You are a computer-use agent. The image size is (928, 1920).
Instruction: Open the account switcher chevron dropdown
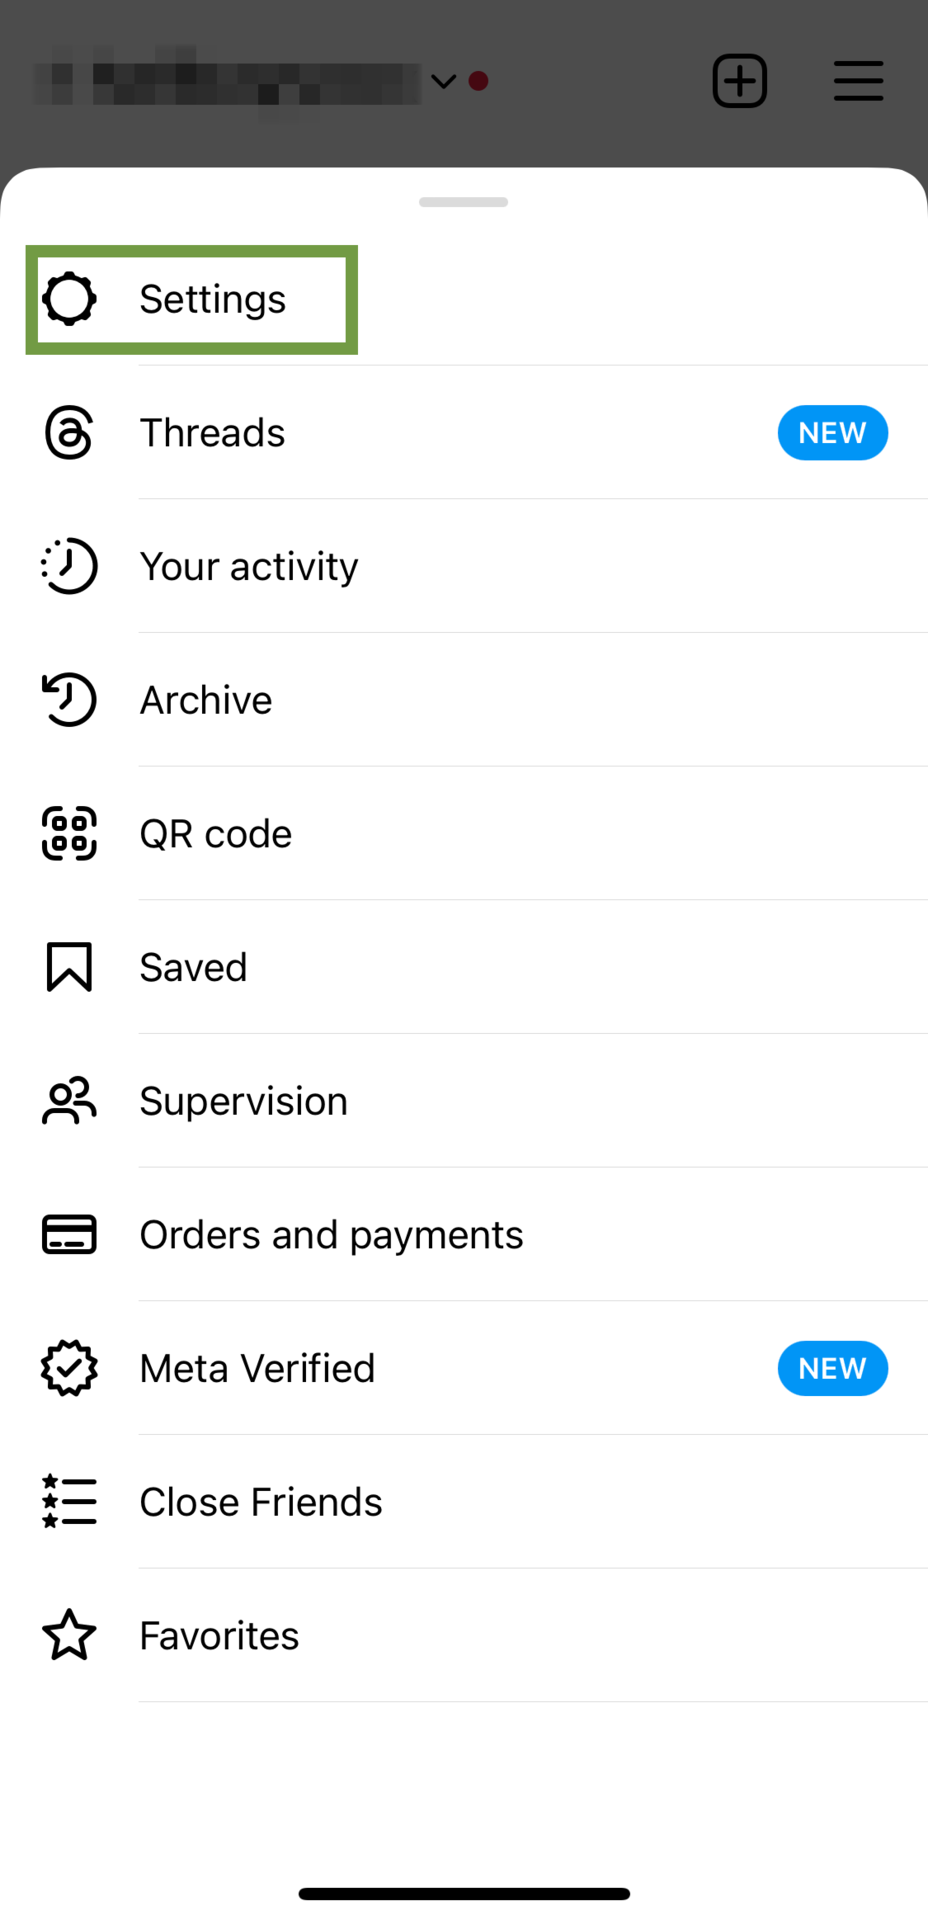pyautogui.click(x=443, y=81)
